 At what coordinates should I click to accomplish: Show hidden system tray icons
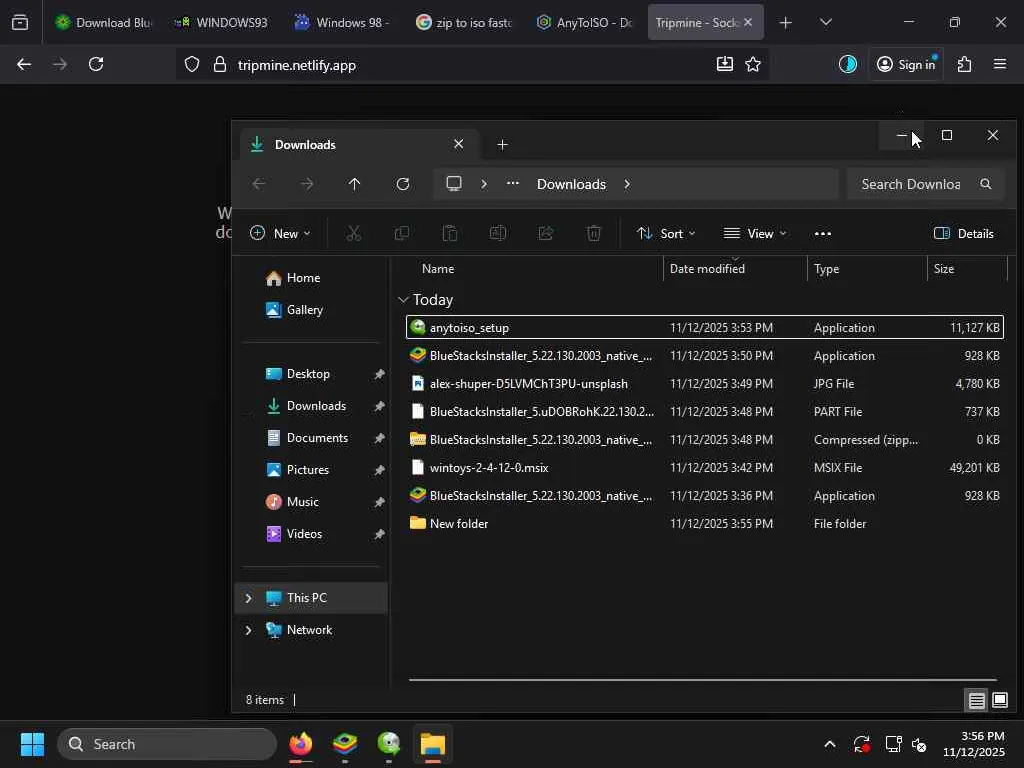829,744
